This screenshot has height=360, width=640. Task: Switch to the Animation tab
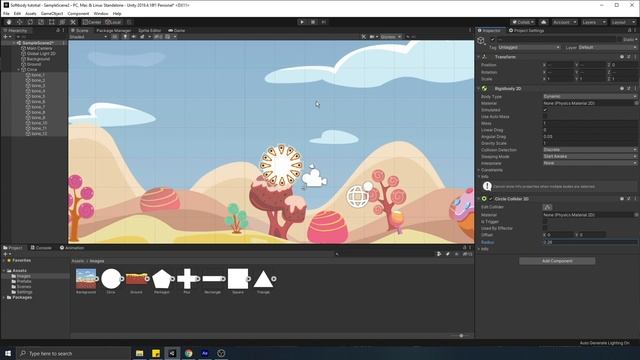point(71,248)
